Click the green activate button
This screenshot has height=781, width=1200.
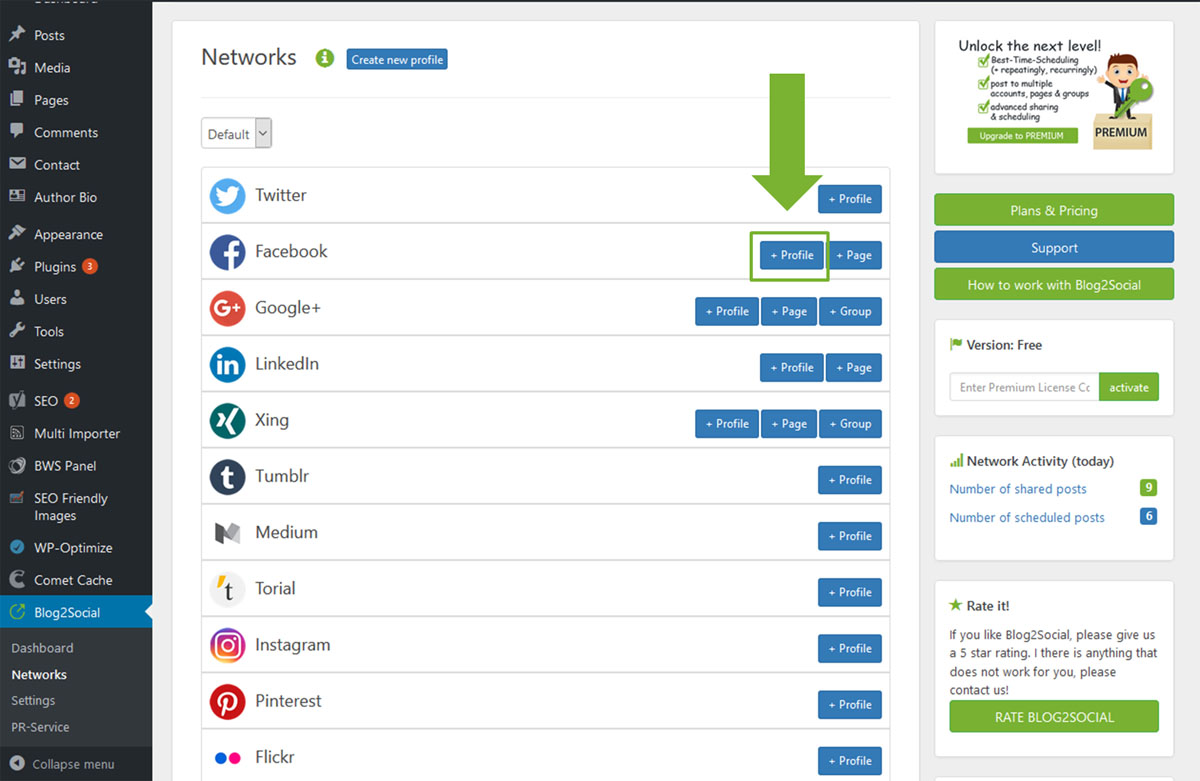coord(1129,387)
